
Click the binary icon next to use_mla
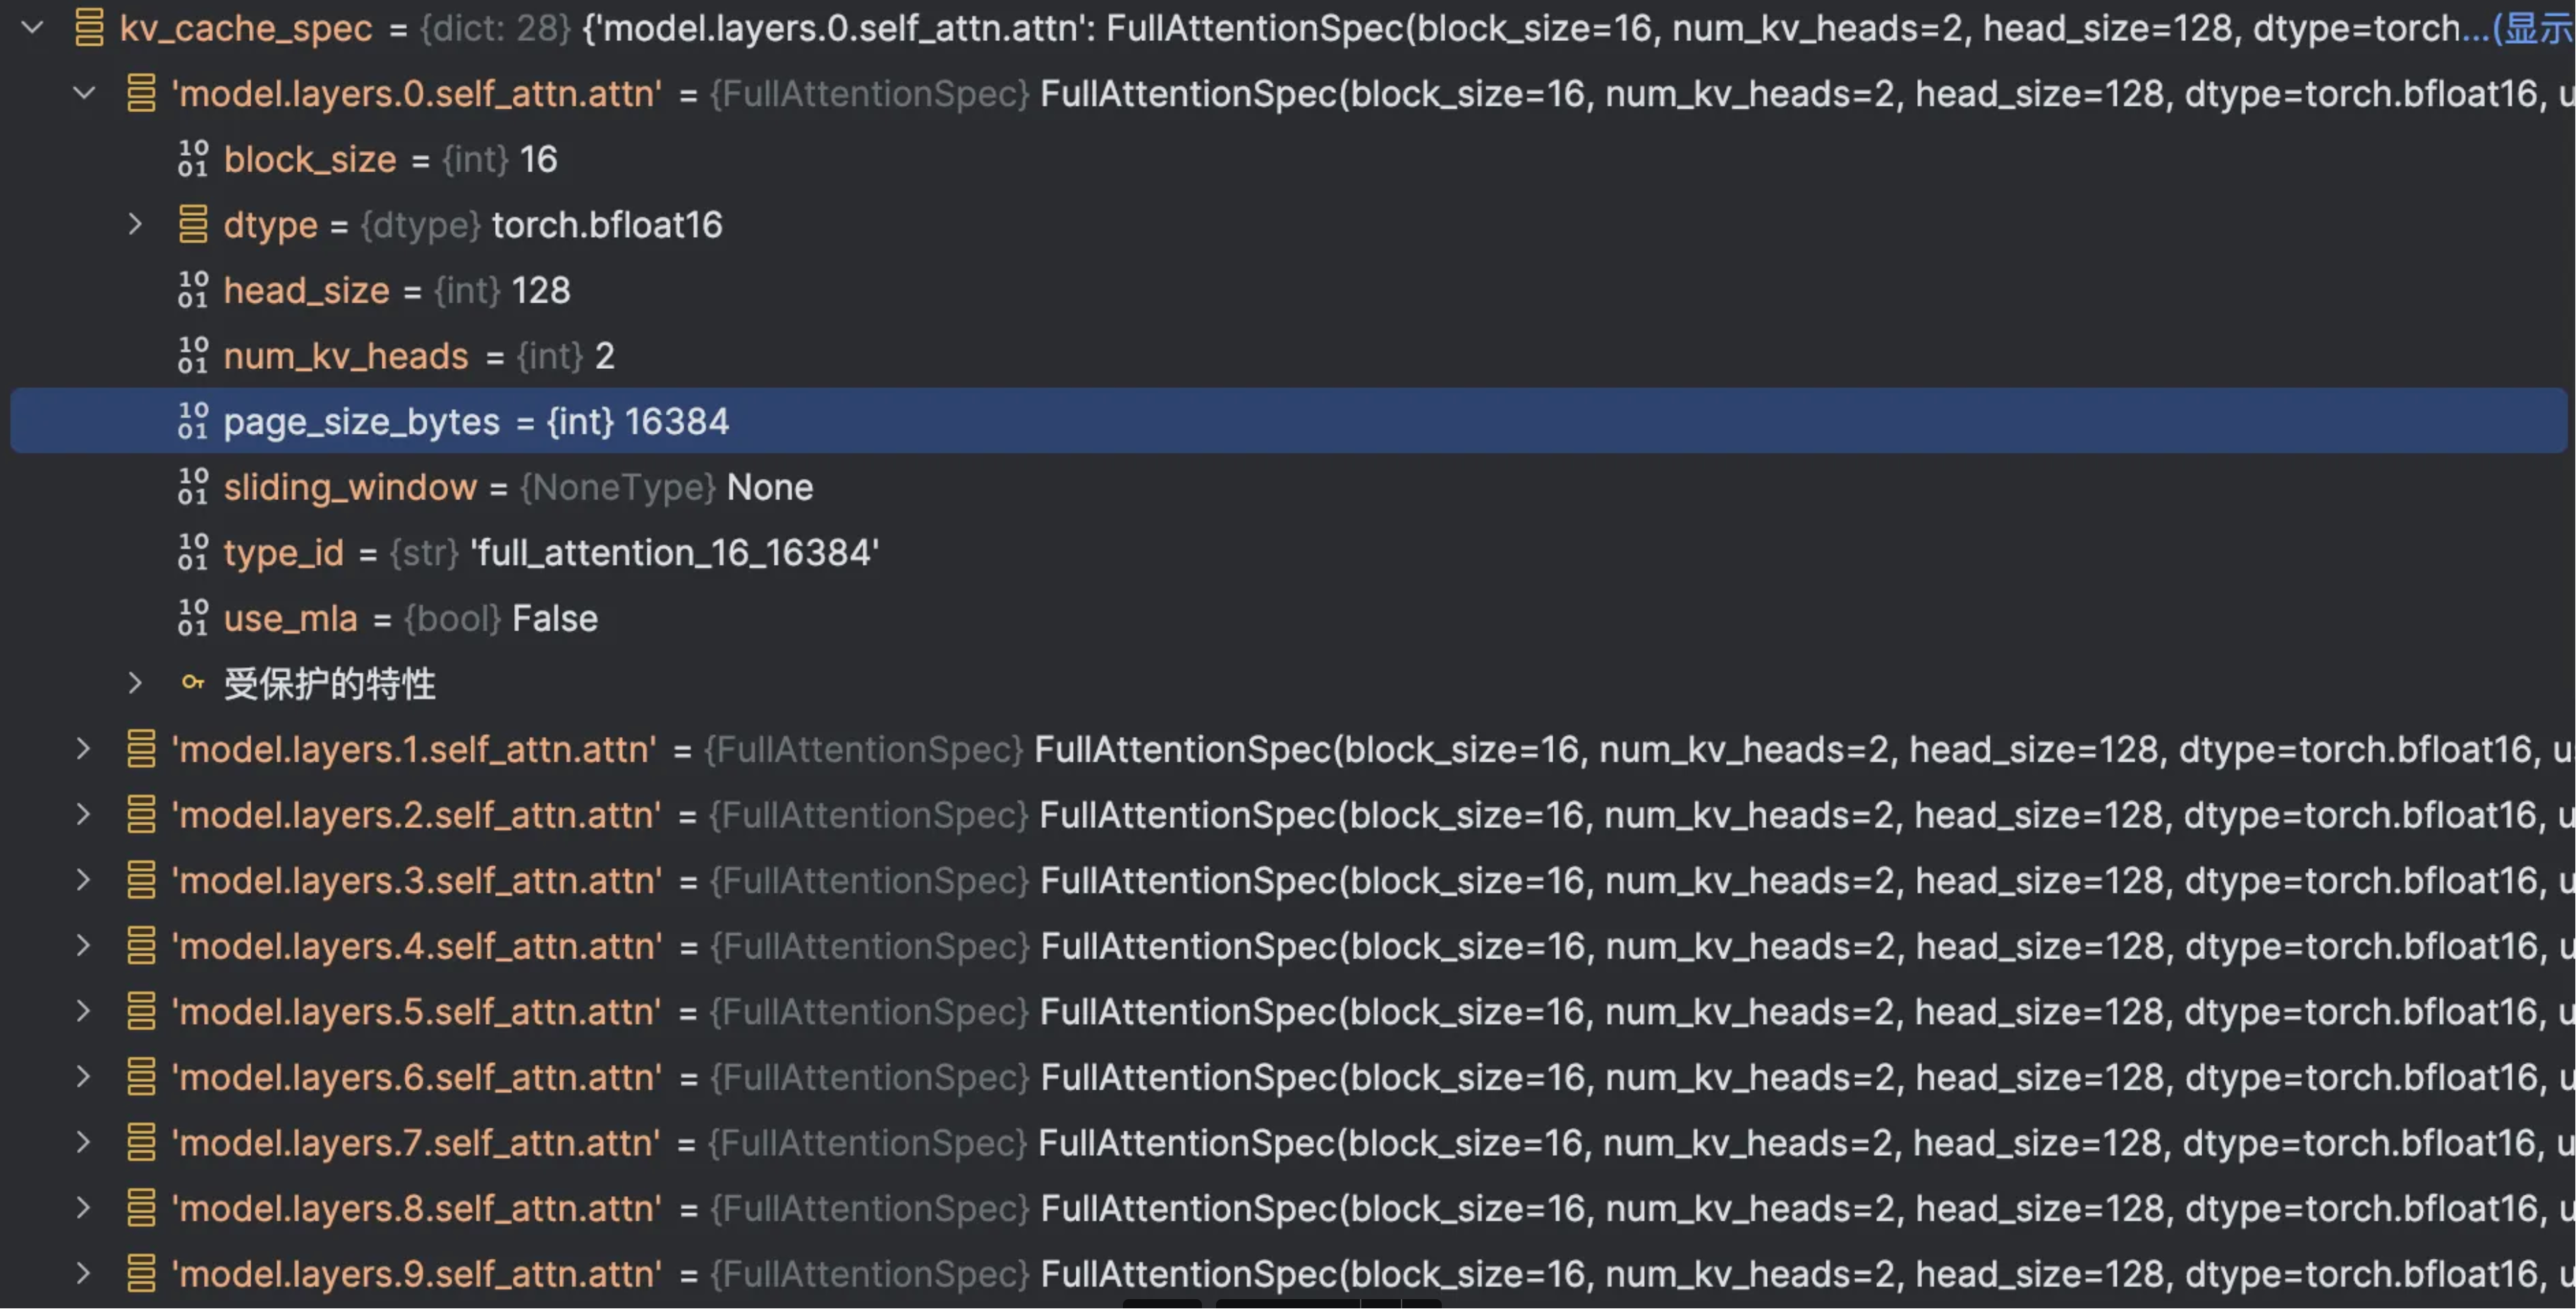(193, 618)
